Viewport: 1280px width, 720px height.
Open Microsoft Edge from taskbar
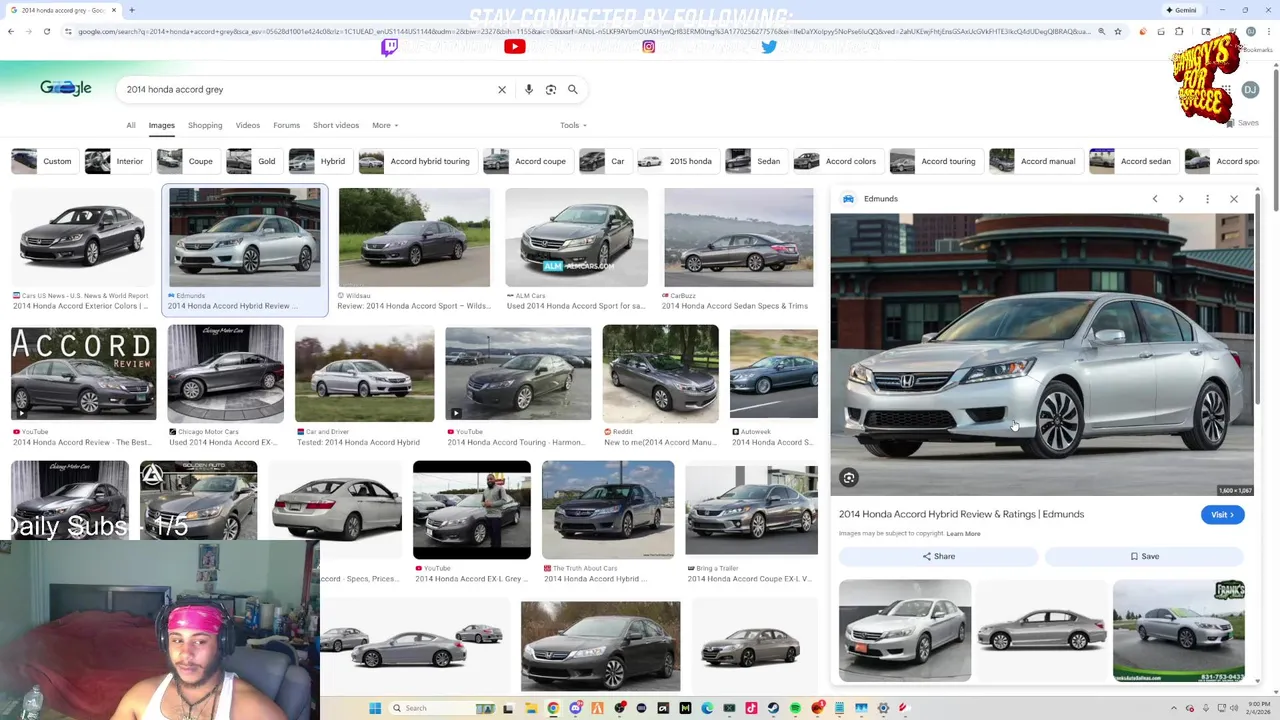[707, 708]
